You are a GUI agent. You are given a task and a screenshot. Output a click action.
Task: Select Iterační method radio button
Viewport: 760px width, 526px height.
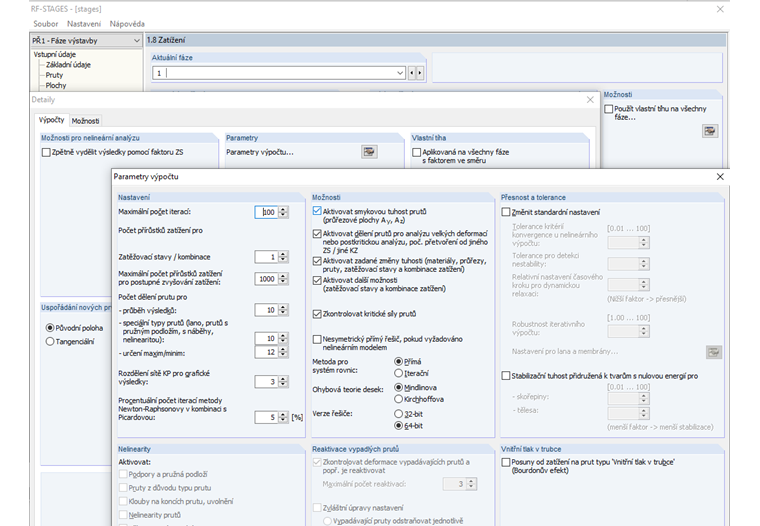click(x=398, y=373)
